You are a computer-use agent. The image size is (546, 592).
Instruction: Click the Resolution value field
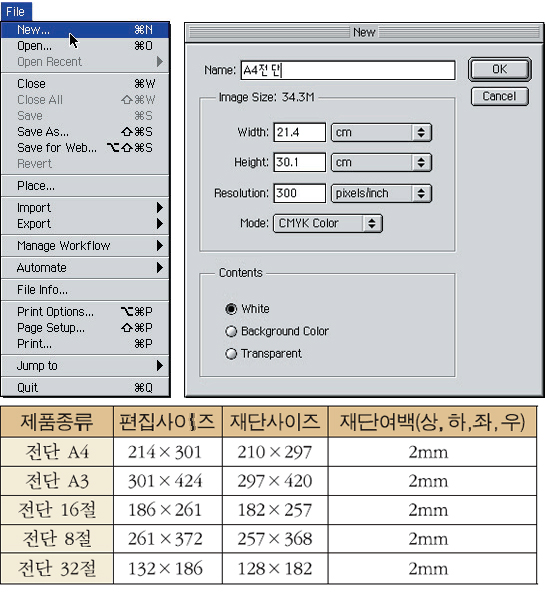coord(299,193)
